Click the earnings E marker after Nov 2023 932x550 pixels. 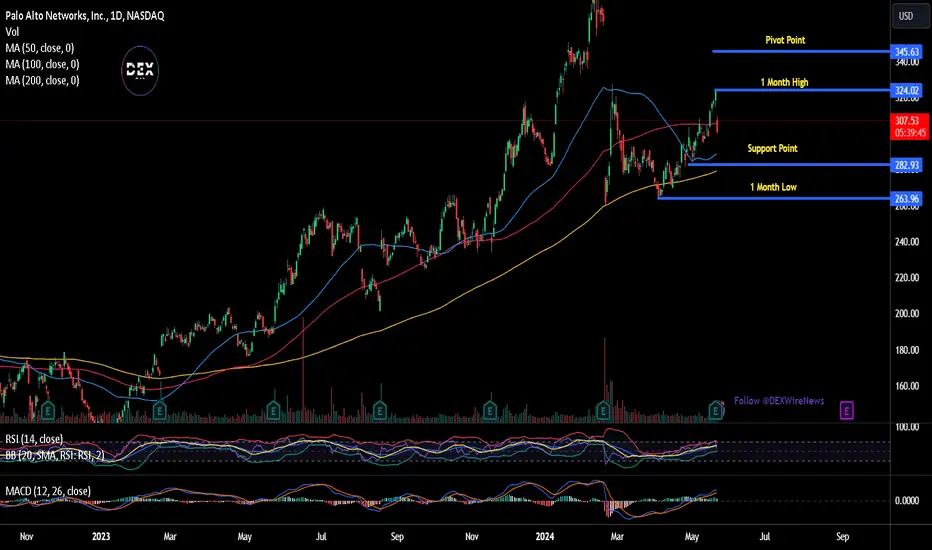(x=490, y=410)
